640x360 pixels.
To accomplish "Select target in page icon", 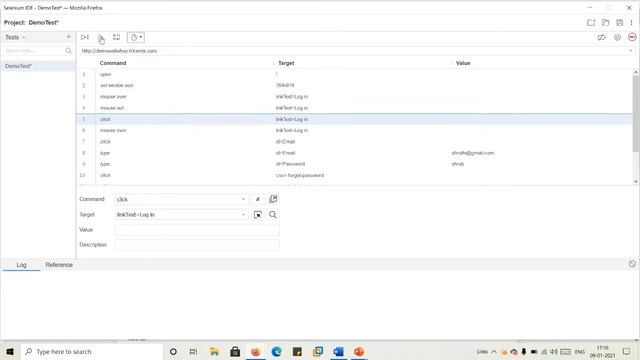I will (258, 215).
